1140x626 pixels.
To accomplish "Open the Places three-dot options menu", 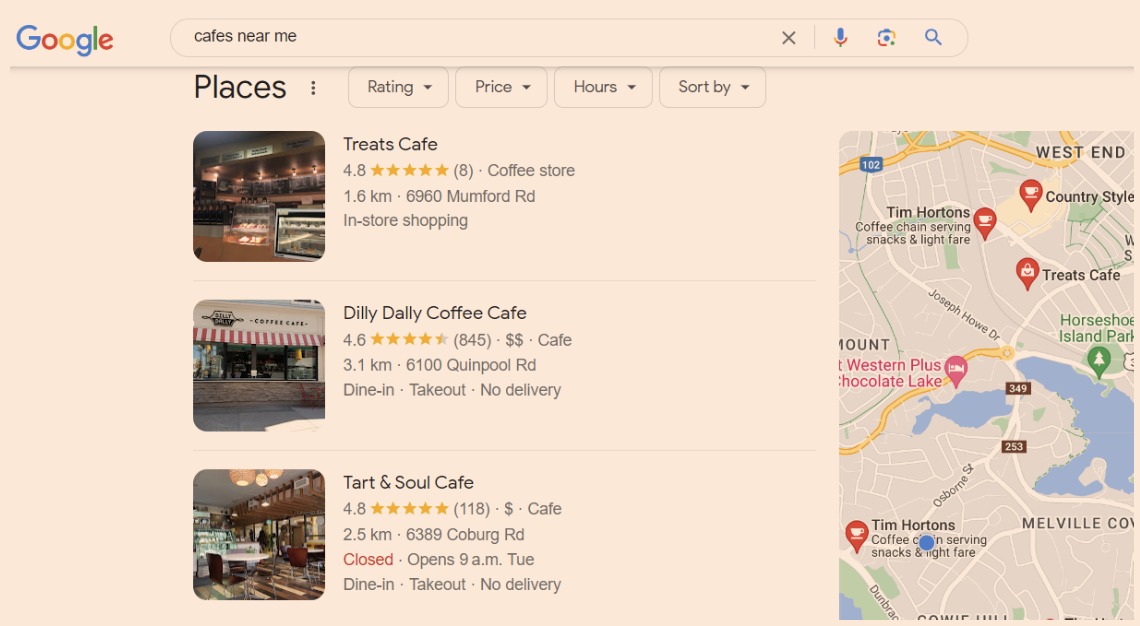I will [313, 88].
